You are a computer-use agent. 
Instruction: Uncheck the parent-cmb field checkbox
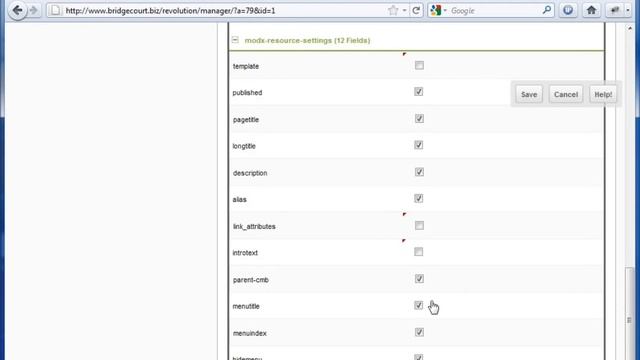pyautogui.click(x=419, y=279)
